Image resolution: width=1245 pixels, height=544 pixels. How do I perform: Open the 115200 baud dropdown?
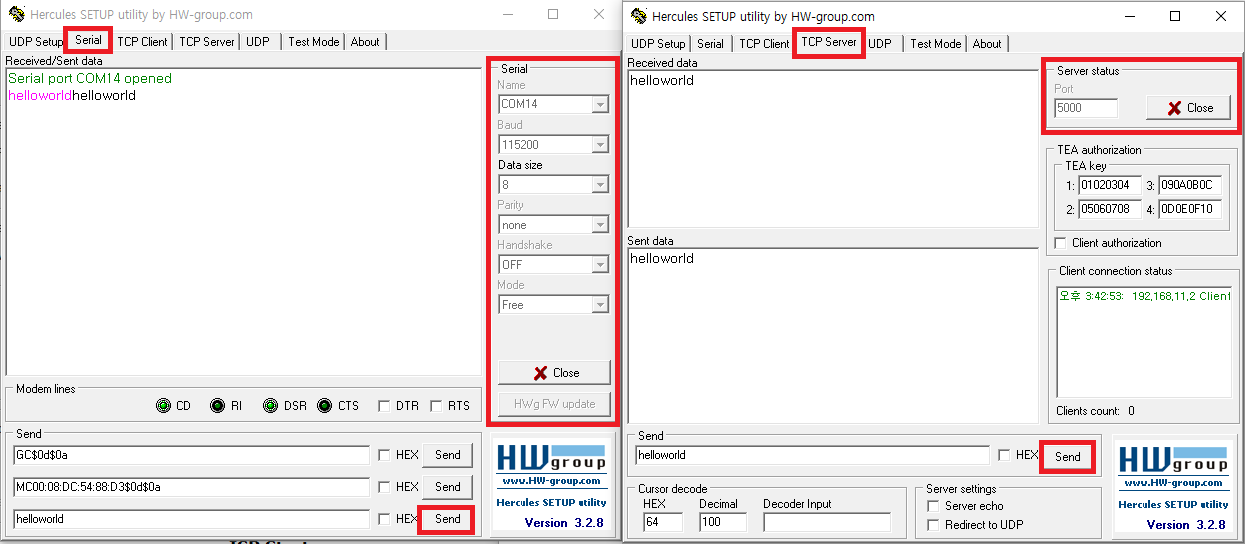click(x=600, y=144)
